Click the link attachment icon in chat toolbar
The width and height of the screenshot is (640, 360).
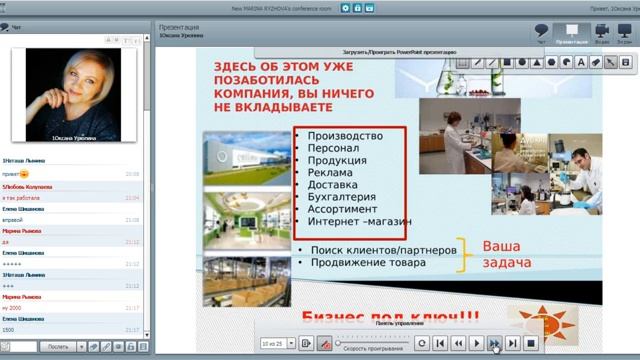[x=106, y=347]
